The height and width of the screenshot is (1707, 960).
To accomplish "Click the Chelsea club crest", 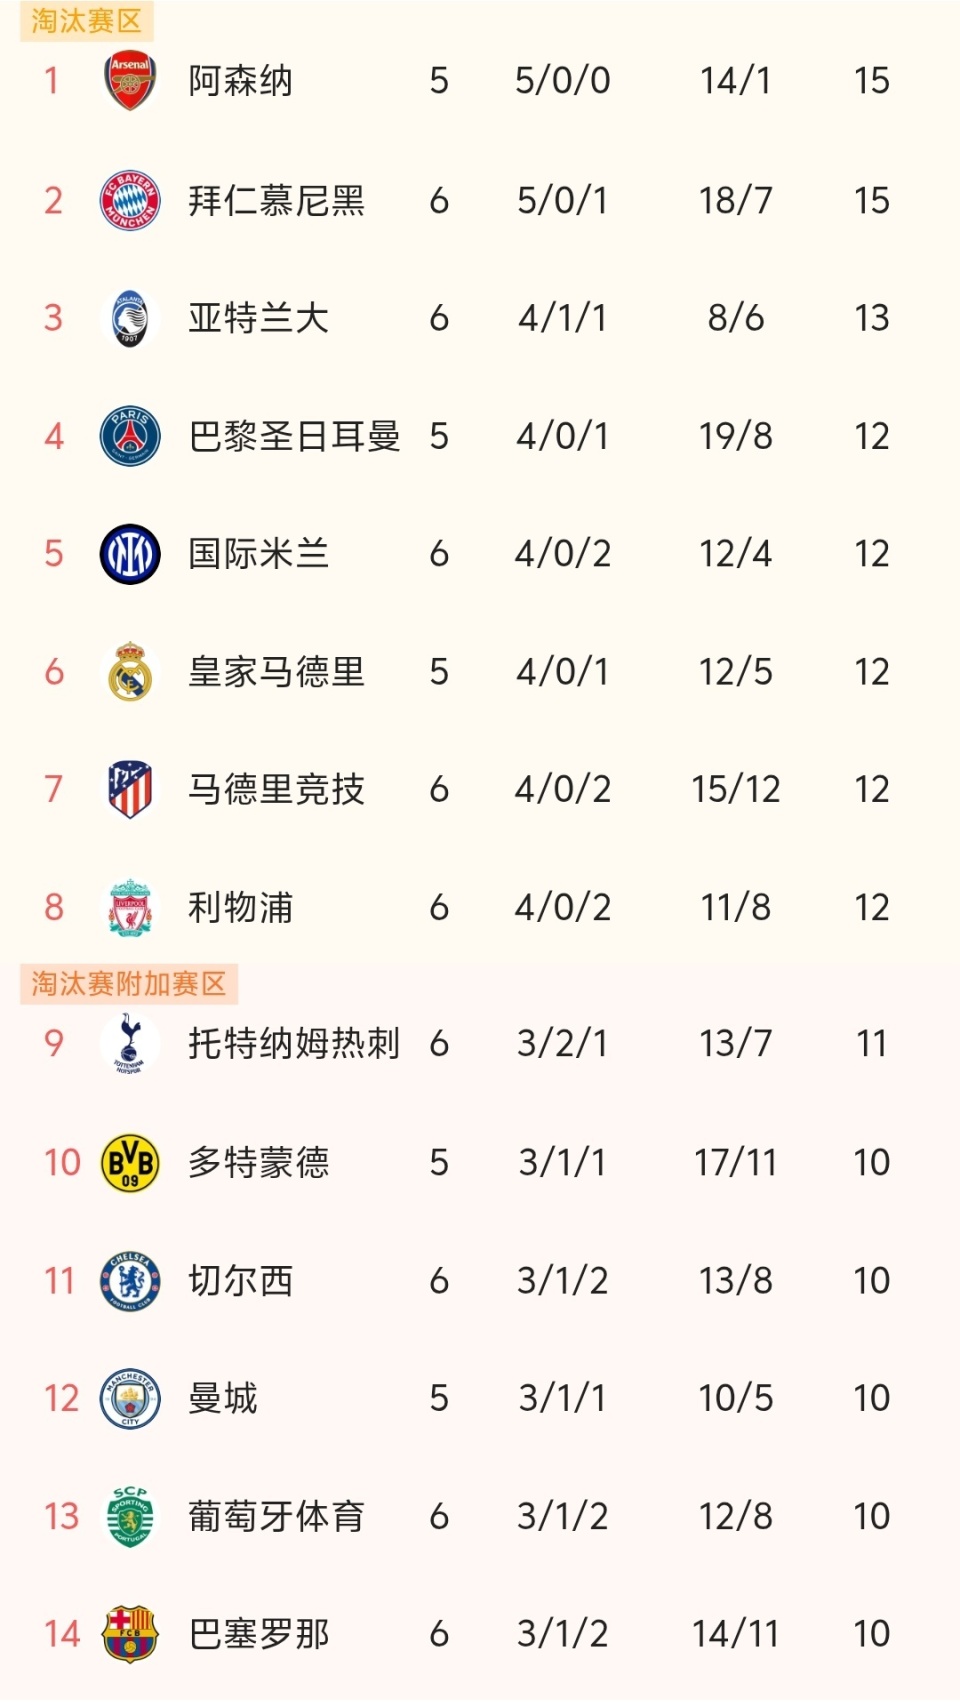I will [130, 1280].
